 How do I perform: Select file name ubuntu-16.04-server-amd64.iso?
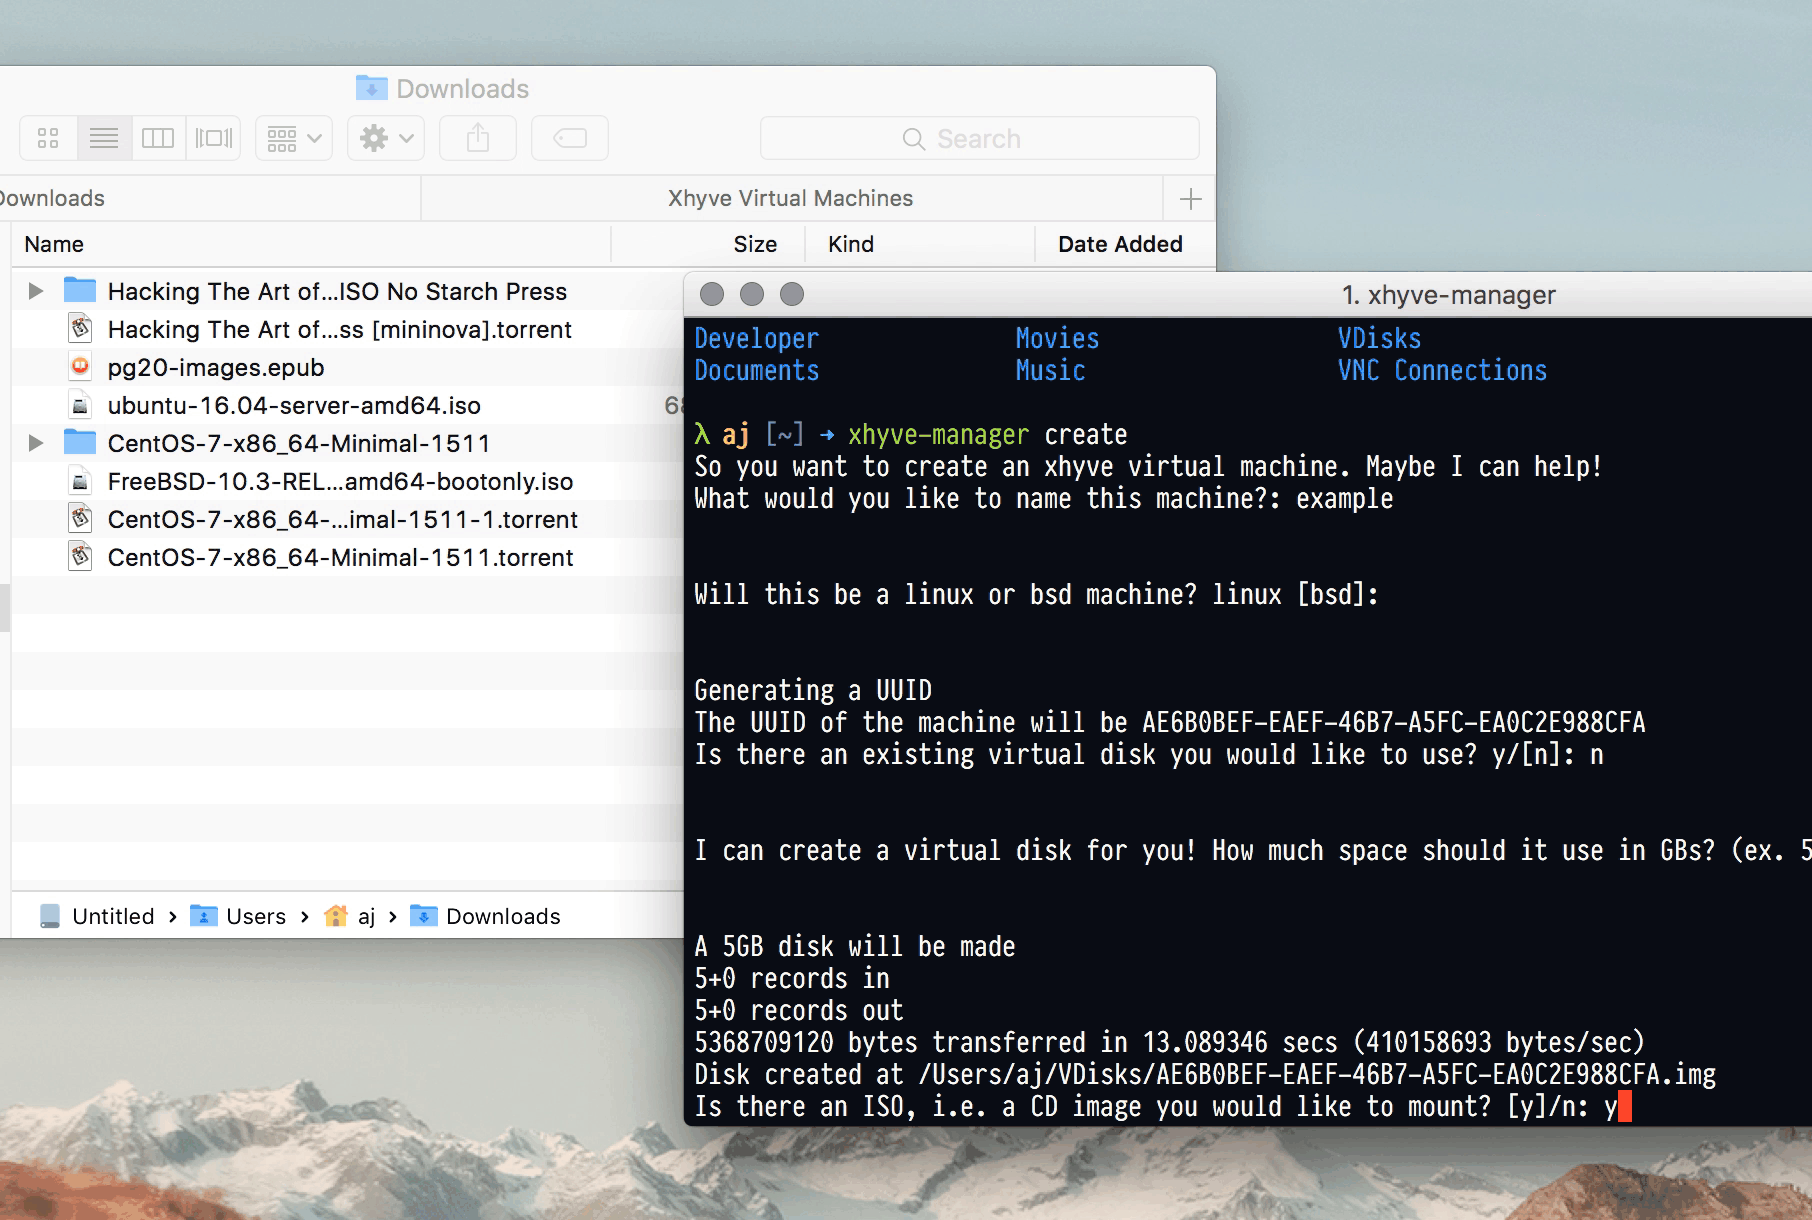tap(294, 405)
